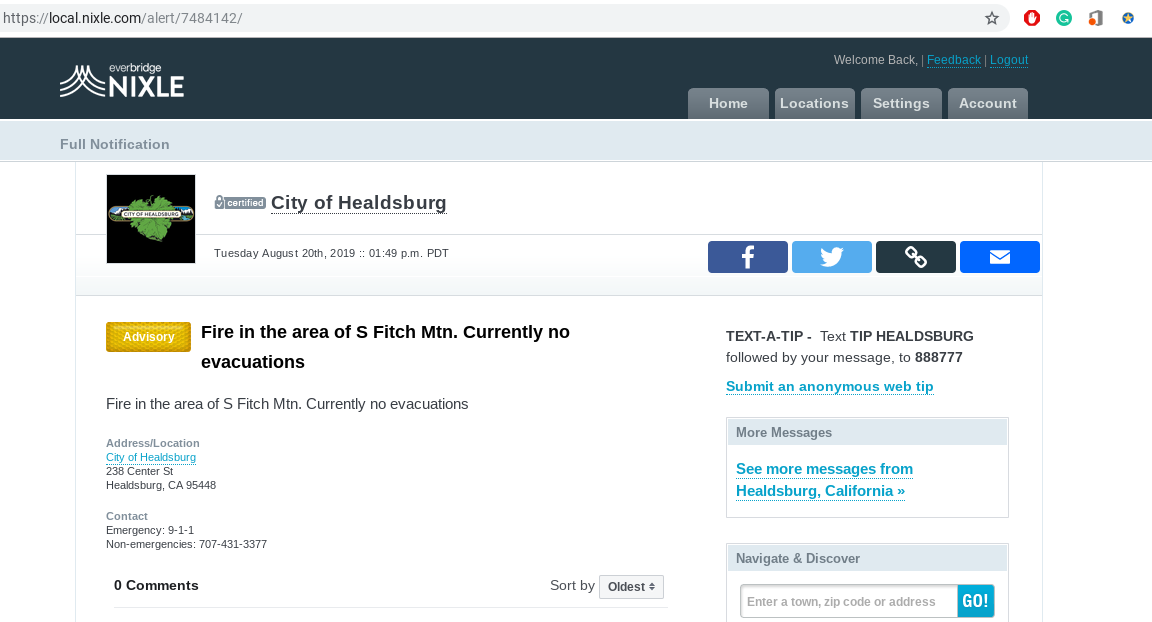Copy the alert link via chain icon

click(x=915, y=257)
